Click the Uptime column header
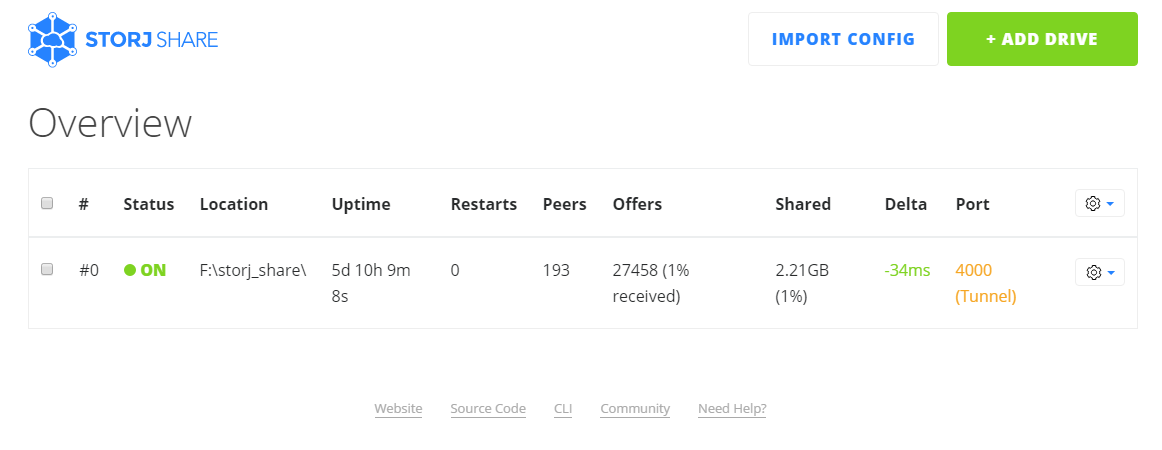This screenshot has height=450, width=1162. (361, 204)
